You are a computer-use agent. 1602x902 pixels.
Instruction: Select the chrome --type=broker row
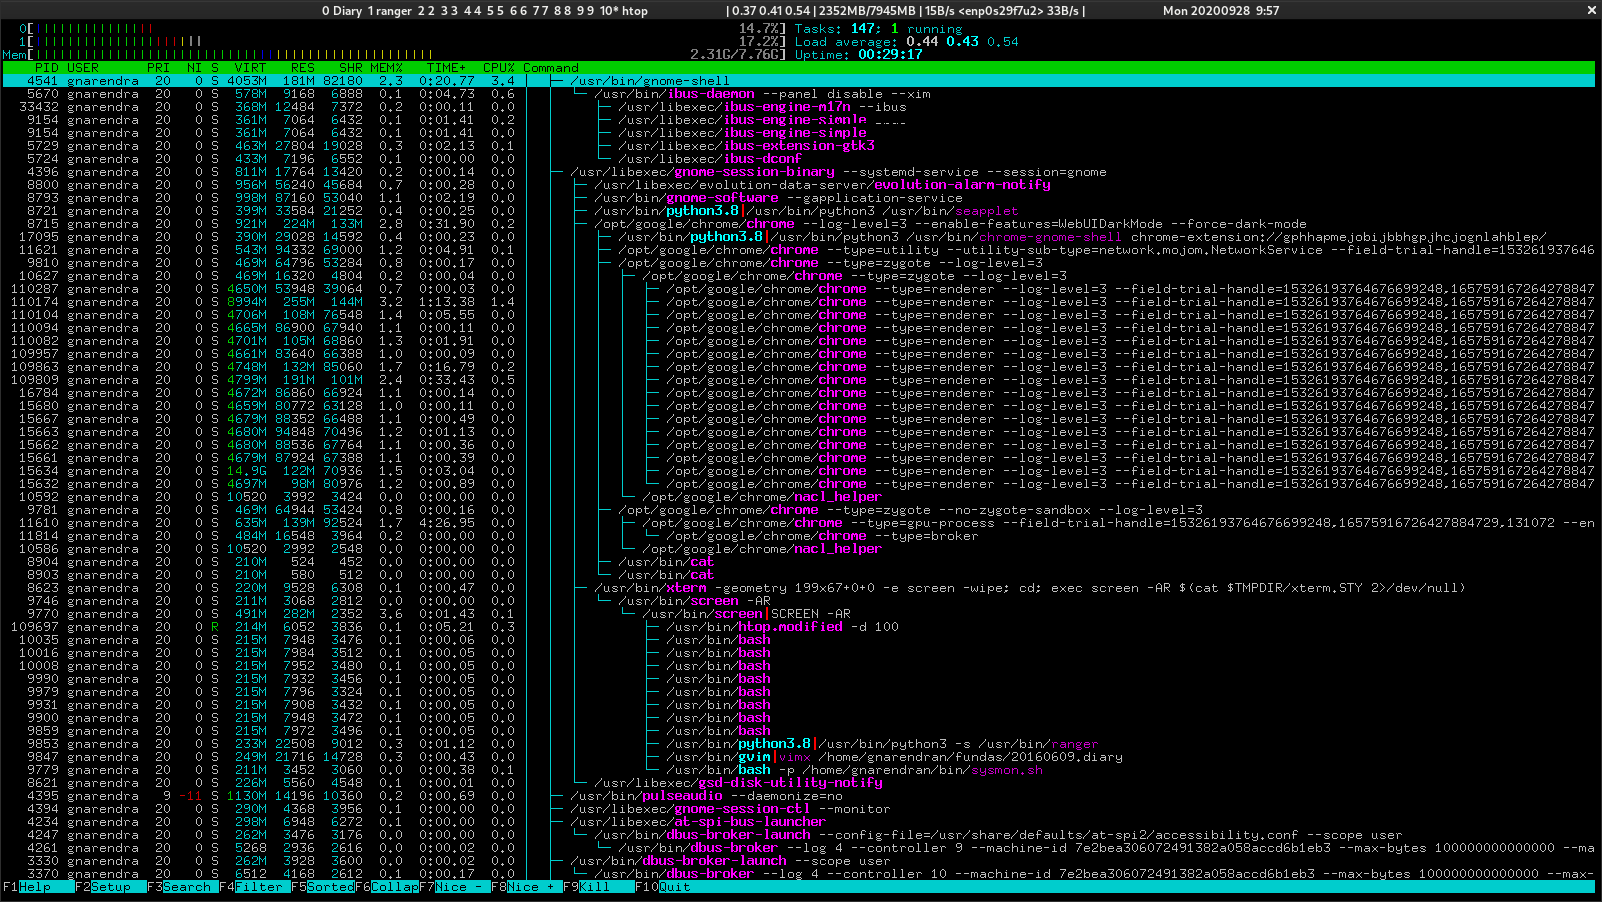point(798,536)
